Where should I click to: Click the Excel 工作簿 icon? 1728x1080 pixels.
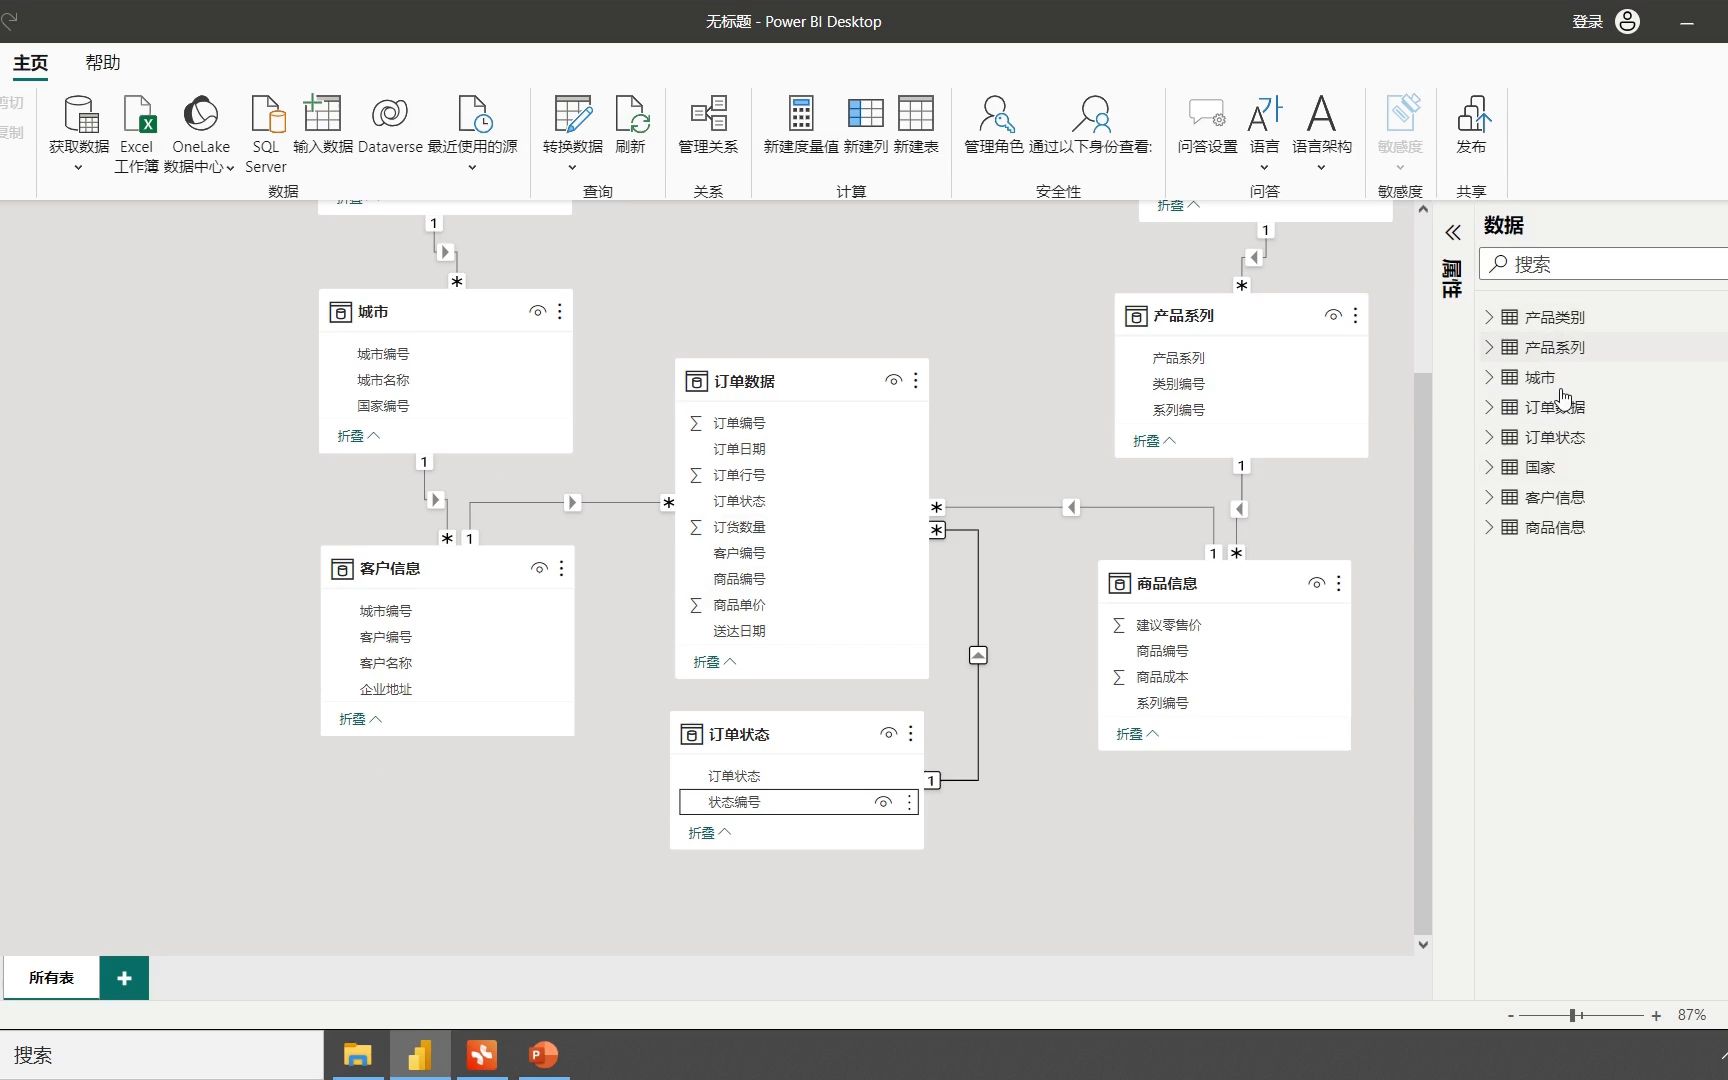tap(137, 133)
